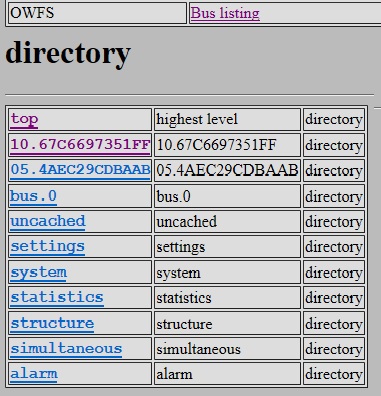This screenshot has height=396, width=381.
Task: Open the alarm directory link
Action: pyautogui.click(x=34, y=374)
